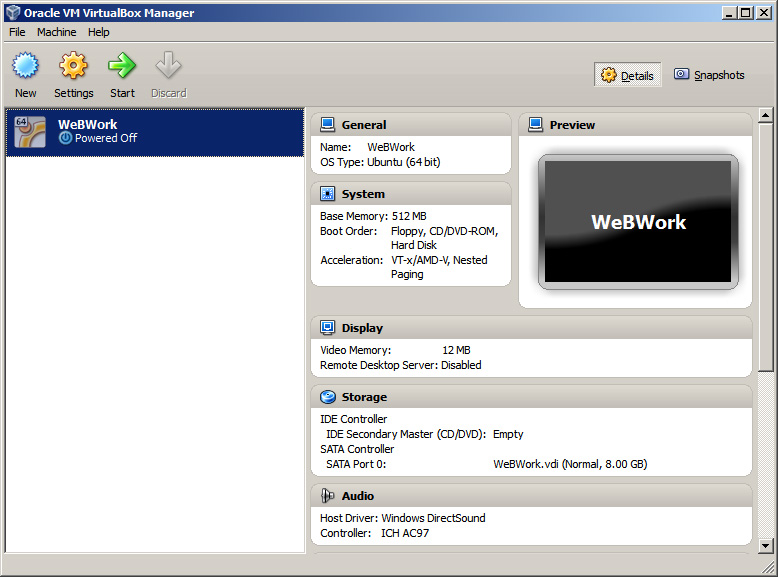This screenshot has height=577, width=778.
Task: Open the File menu
Action: click(17, 32)
